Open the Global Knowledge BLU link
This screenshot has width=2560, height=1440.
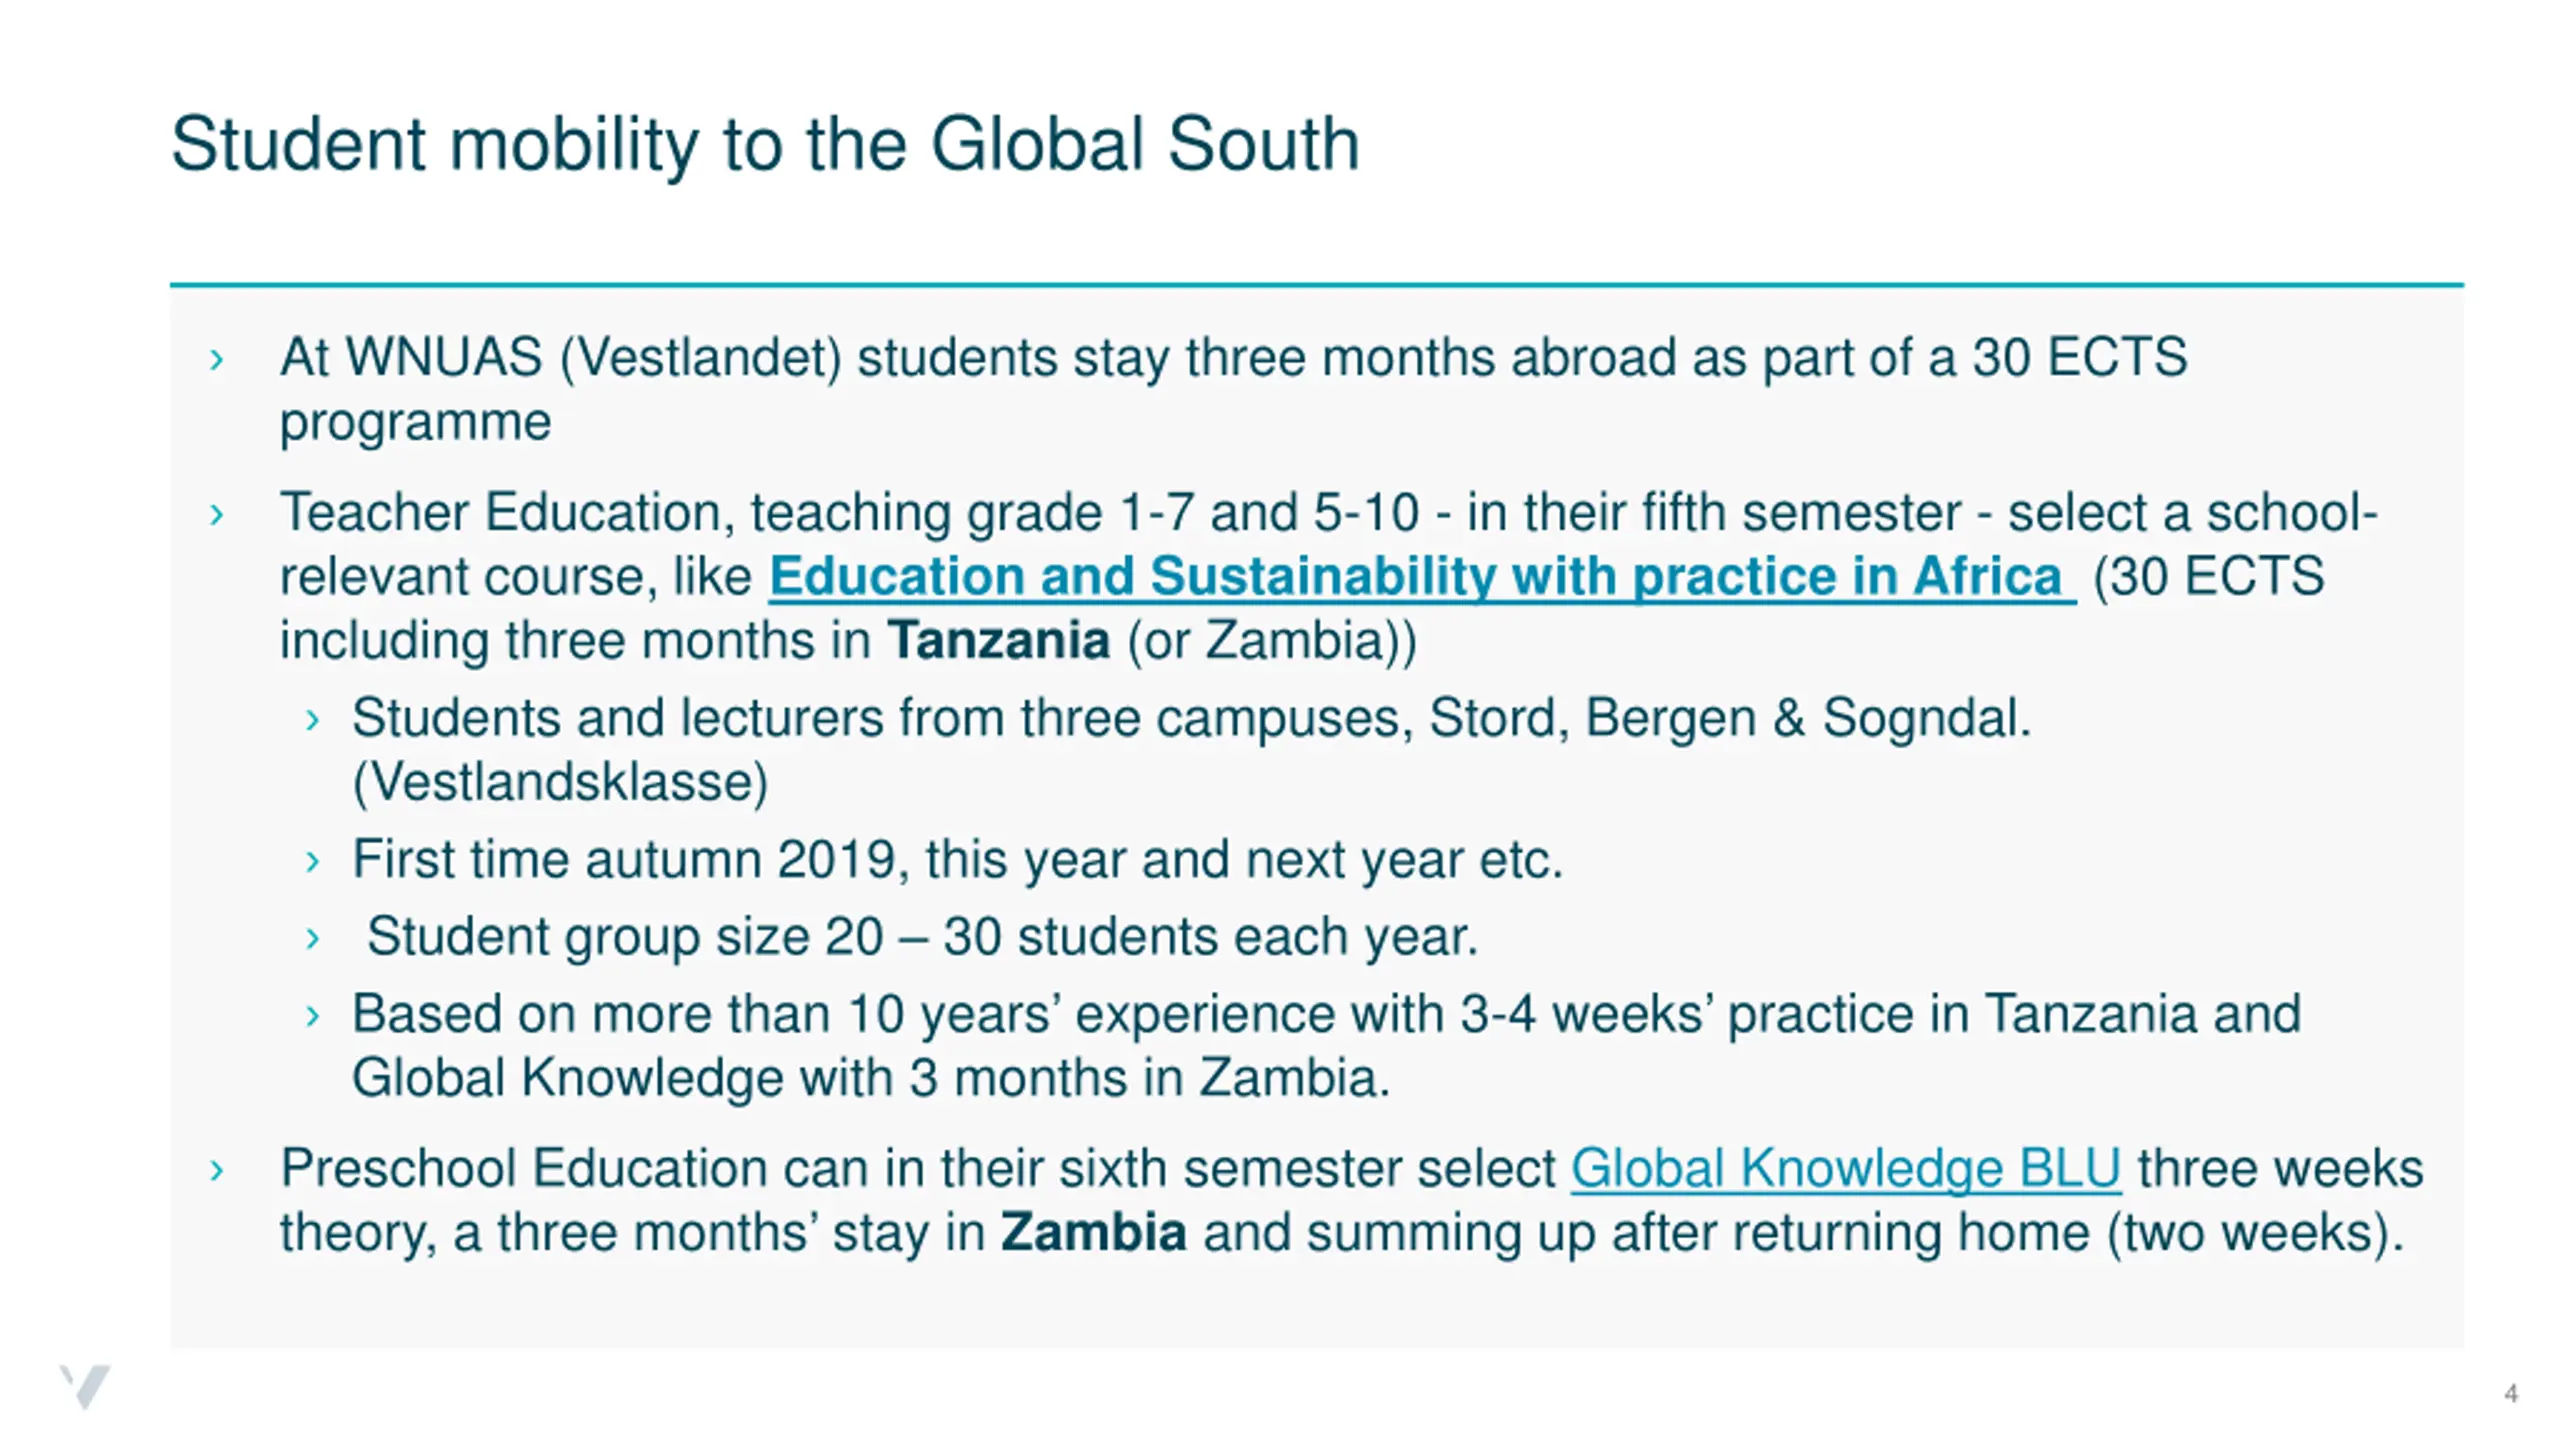(x=1845, y=1168)
